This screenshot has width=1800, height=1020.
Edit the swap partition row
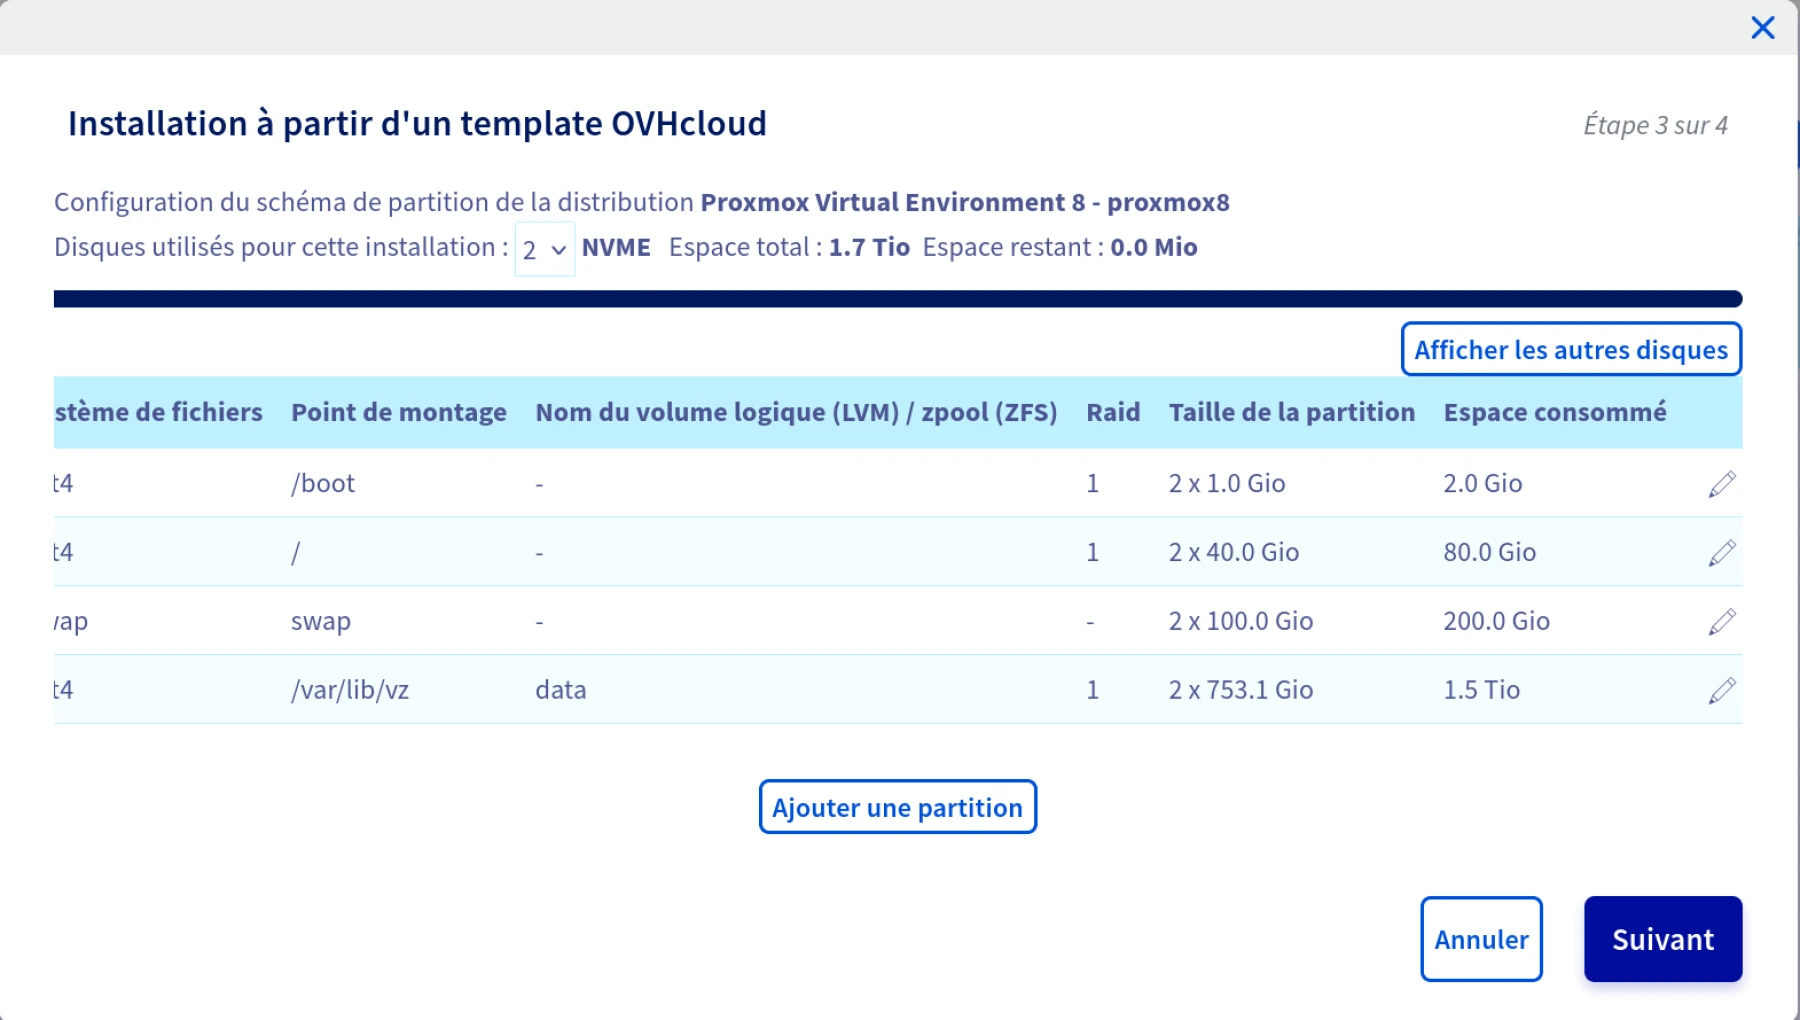[x=1721, y=622]
